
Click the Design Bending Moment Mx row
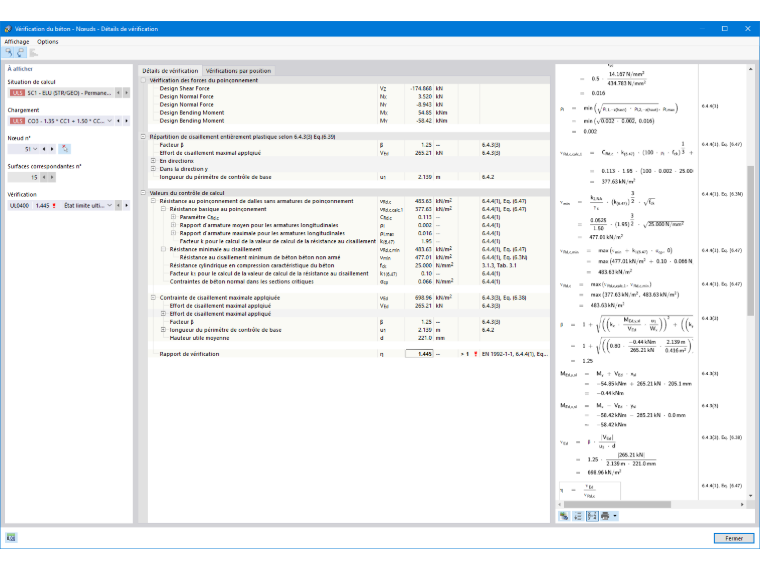pyautogui.click(x=349, y=112)
